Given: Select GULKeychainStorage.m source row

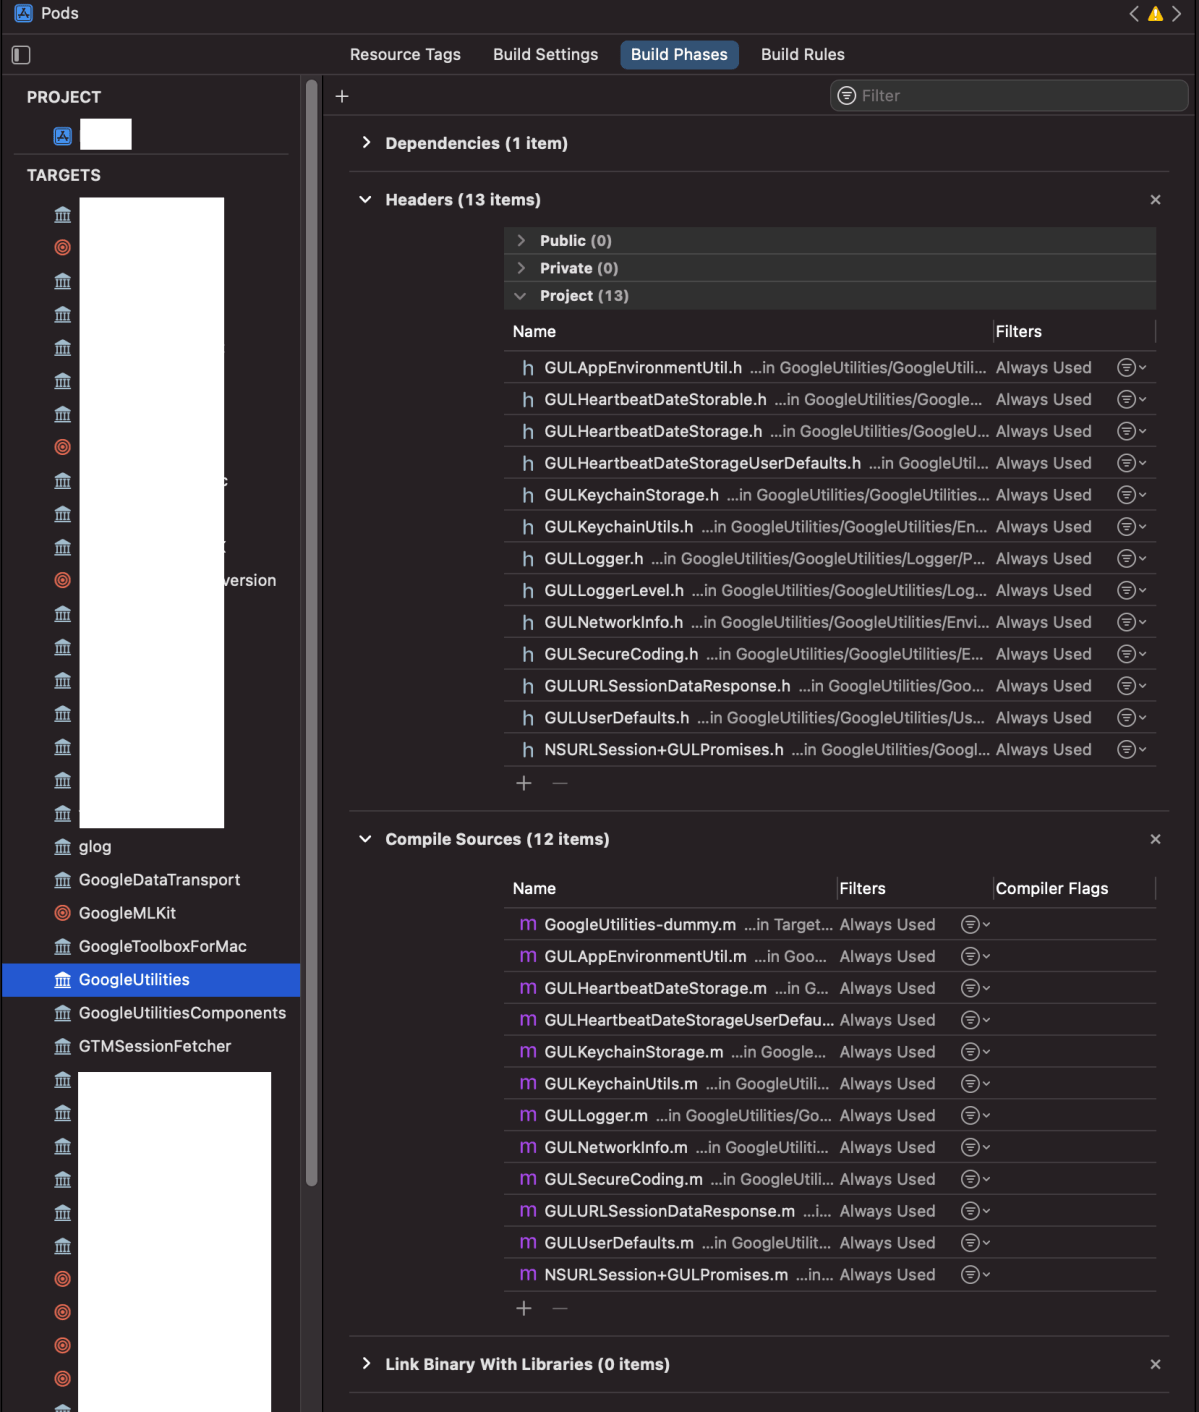Looking at the screenshot, I should tap(830, 1052).
